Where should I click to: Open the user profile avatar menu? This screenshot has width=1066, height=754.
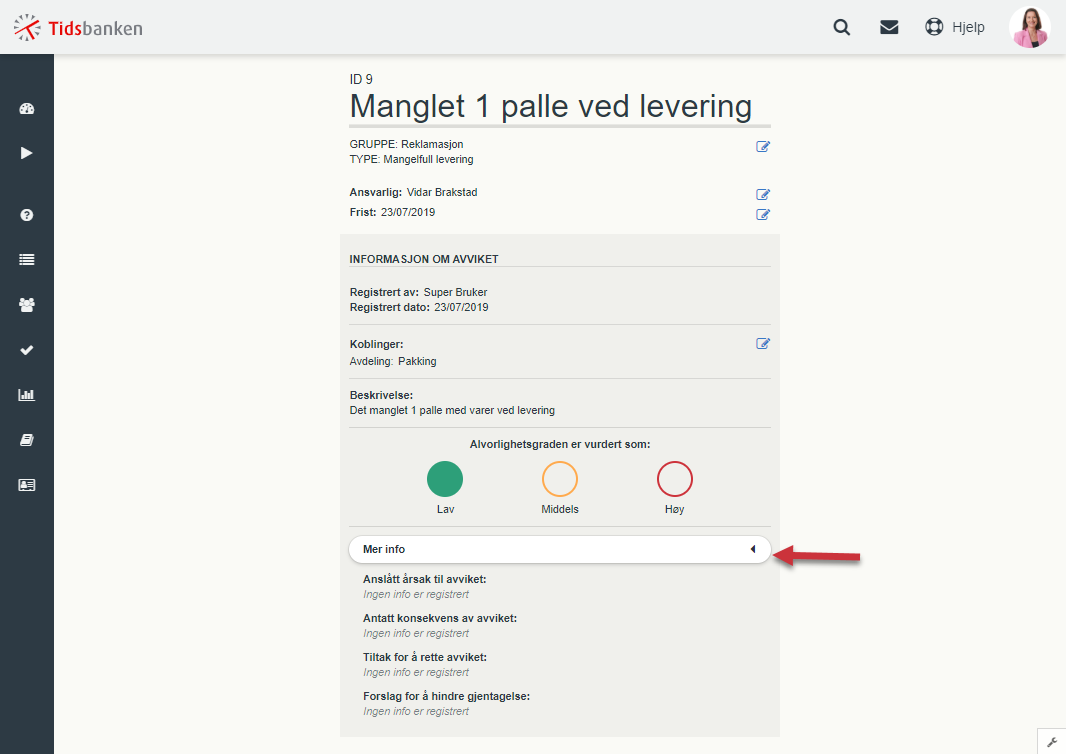pyautogui.click(x=1029, y=27)
